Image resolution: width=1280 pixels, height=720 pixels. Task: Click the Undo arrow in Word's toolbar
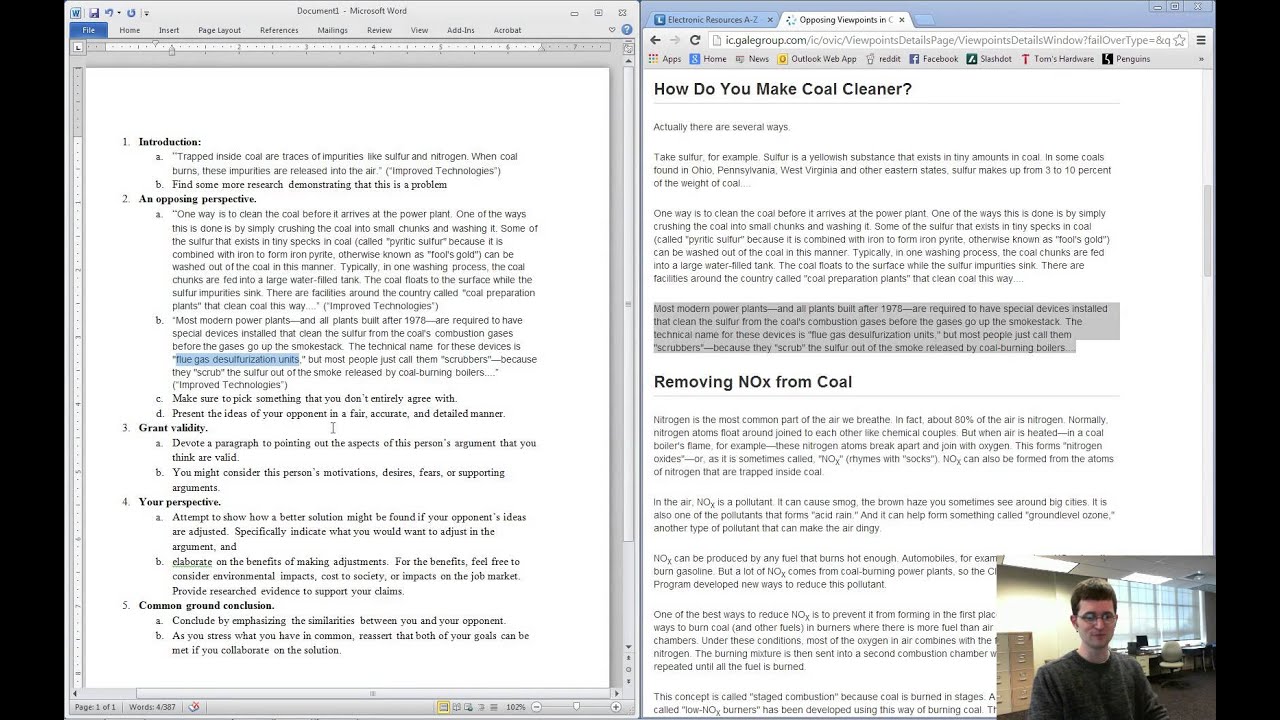[x=108, y=13]
